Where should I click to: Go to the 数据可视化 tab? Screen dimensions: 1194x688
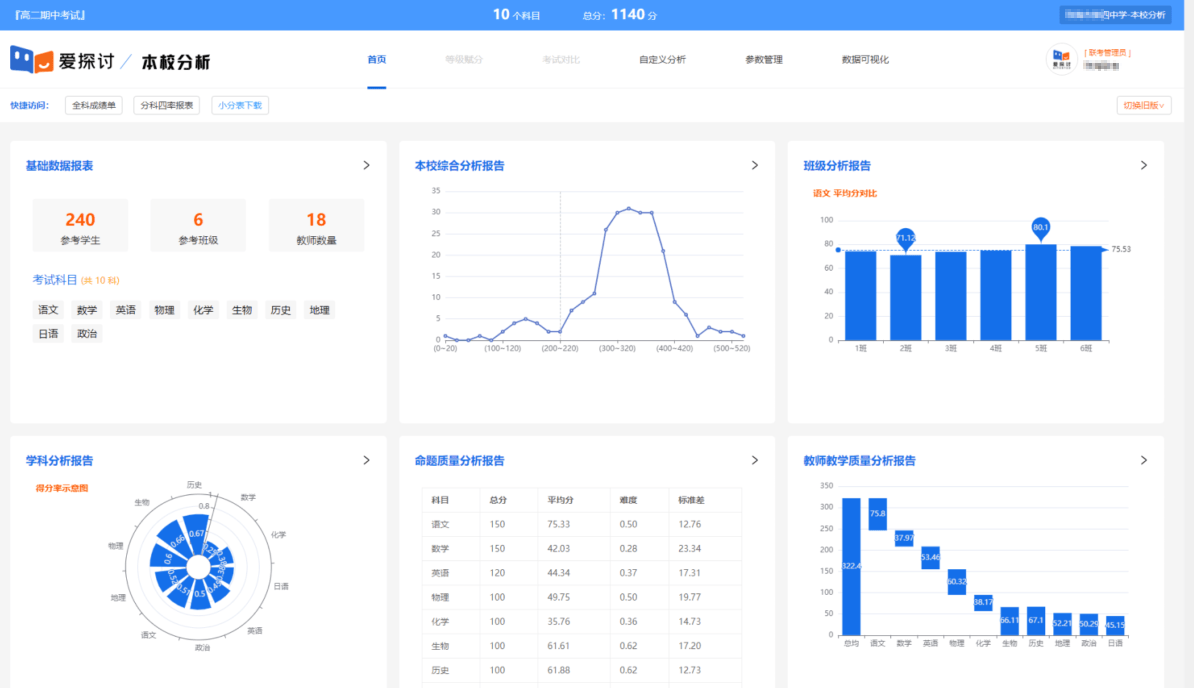865,60
